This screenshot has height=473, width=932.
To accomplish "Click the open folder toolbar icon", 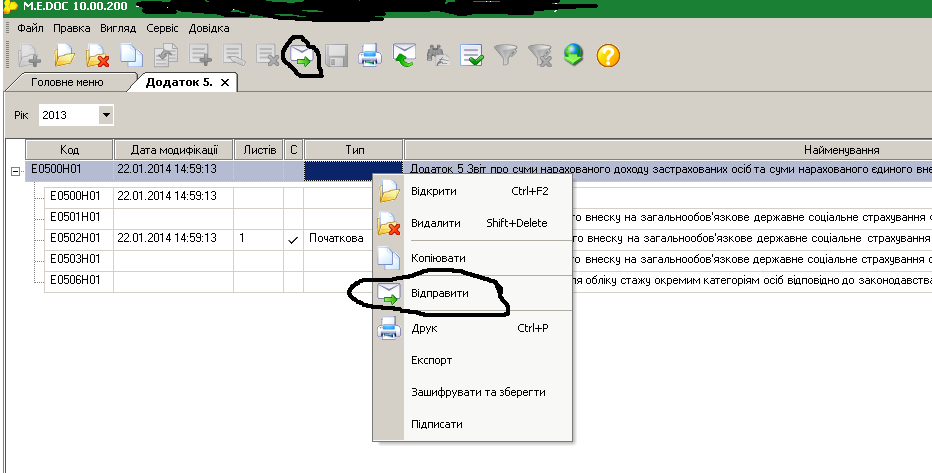I will pos(64,56).
